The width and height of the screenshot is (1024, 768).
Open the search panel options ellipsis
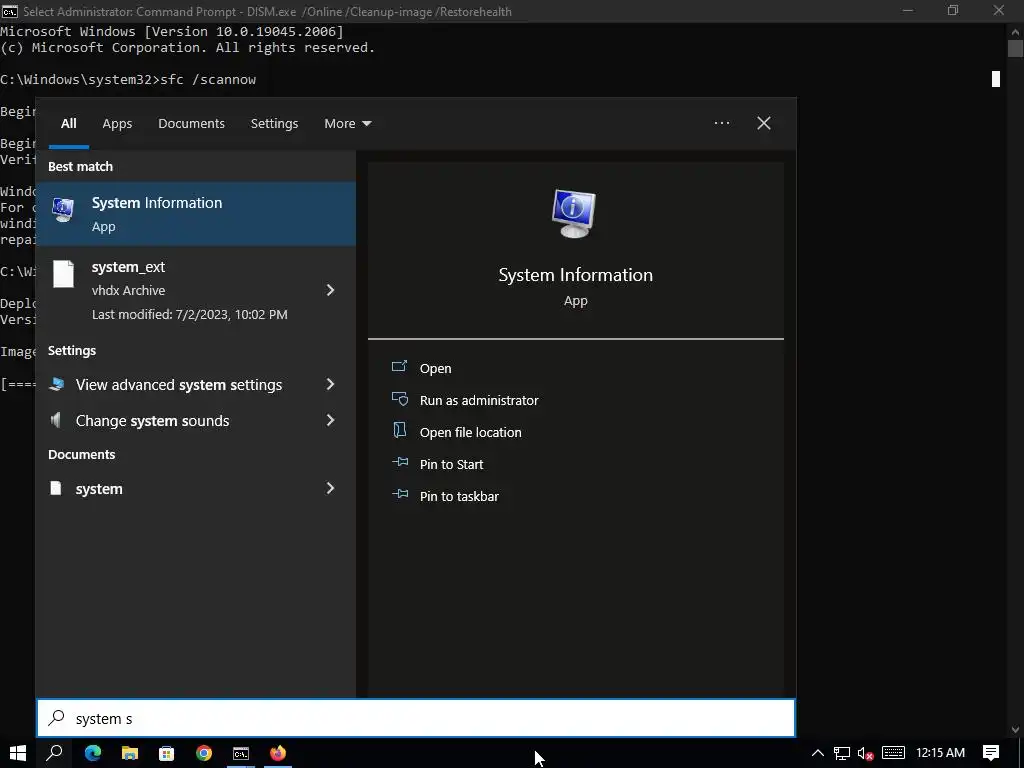coord(722,123)
